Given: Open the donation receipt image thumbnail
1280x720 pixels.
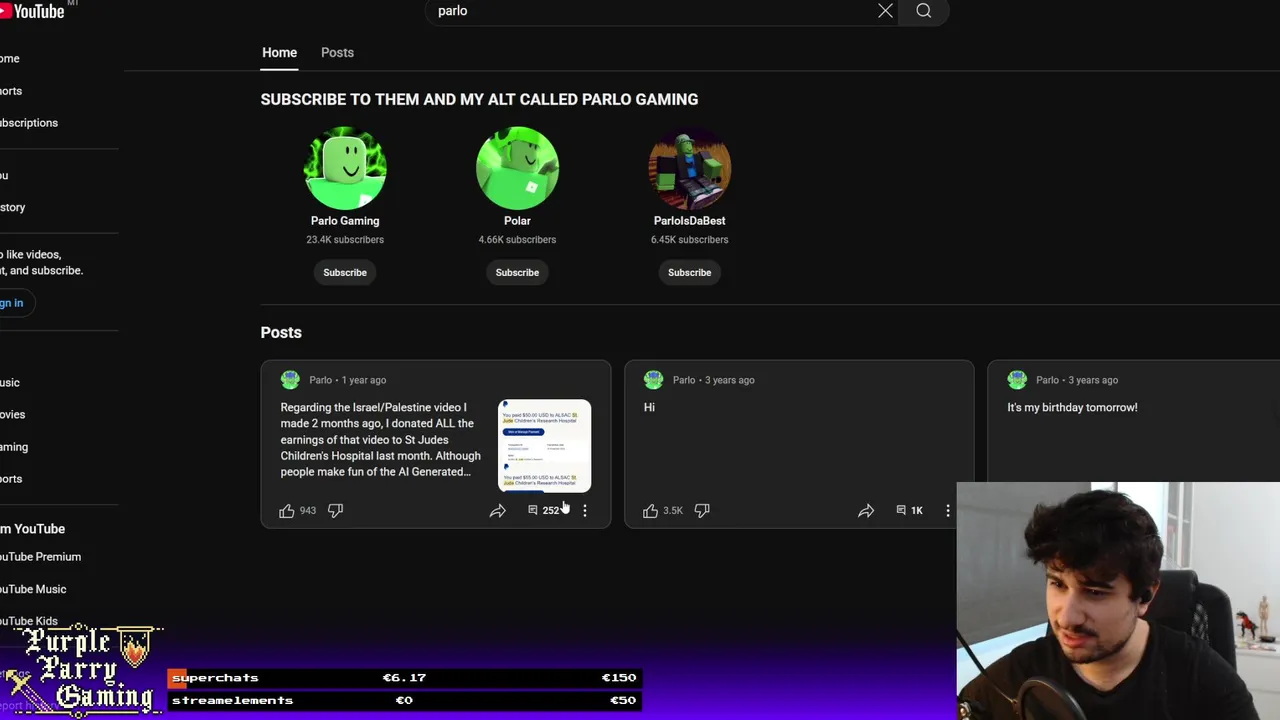Looking at the screenshot, I should click(x=544, y=446).
